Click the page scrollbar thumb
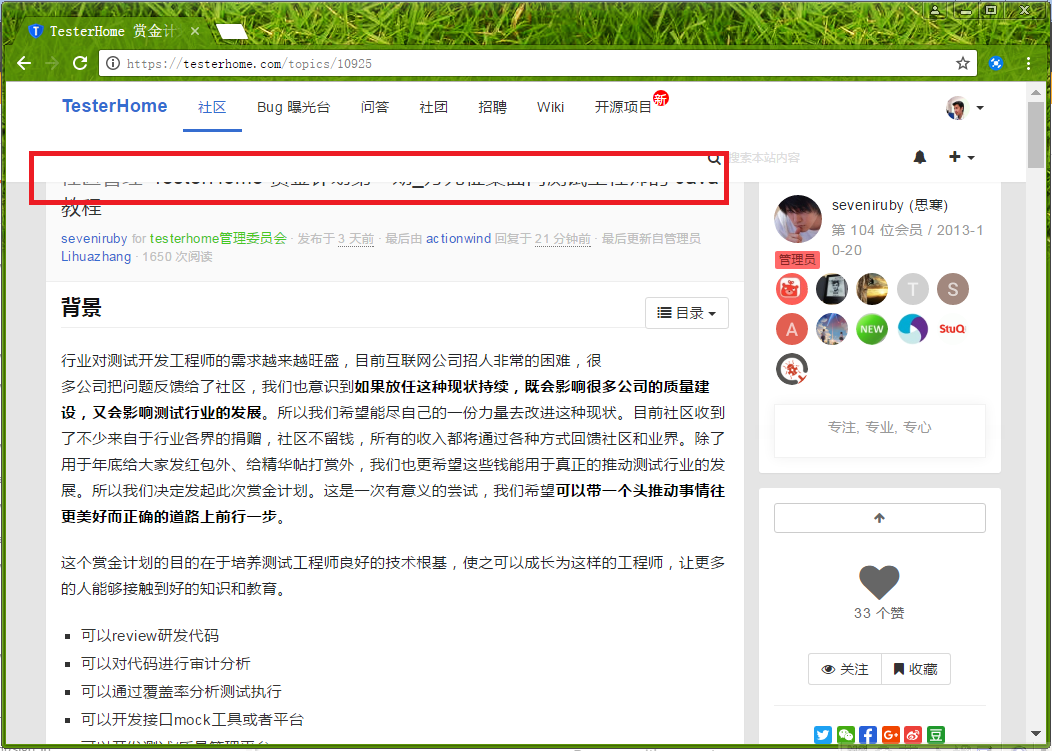 (1036, 135)
